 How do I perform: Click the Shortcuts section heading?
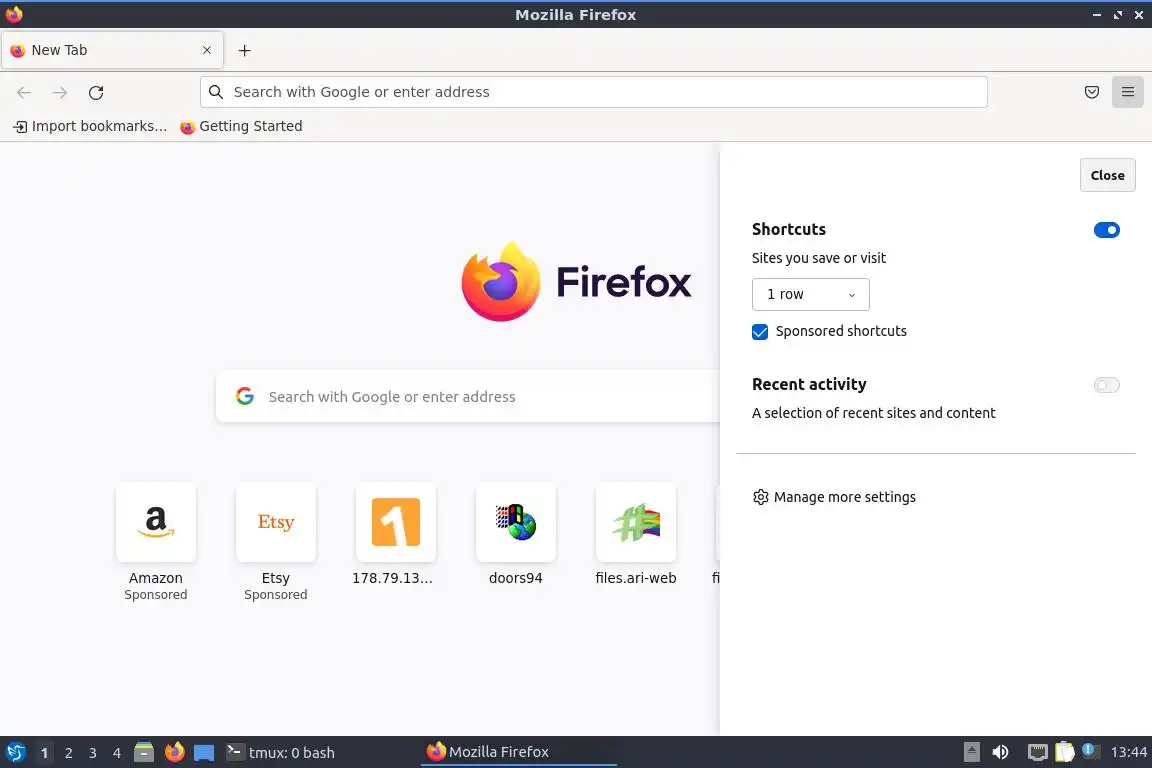click(x=788, y=229)
